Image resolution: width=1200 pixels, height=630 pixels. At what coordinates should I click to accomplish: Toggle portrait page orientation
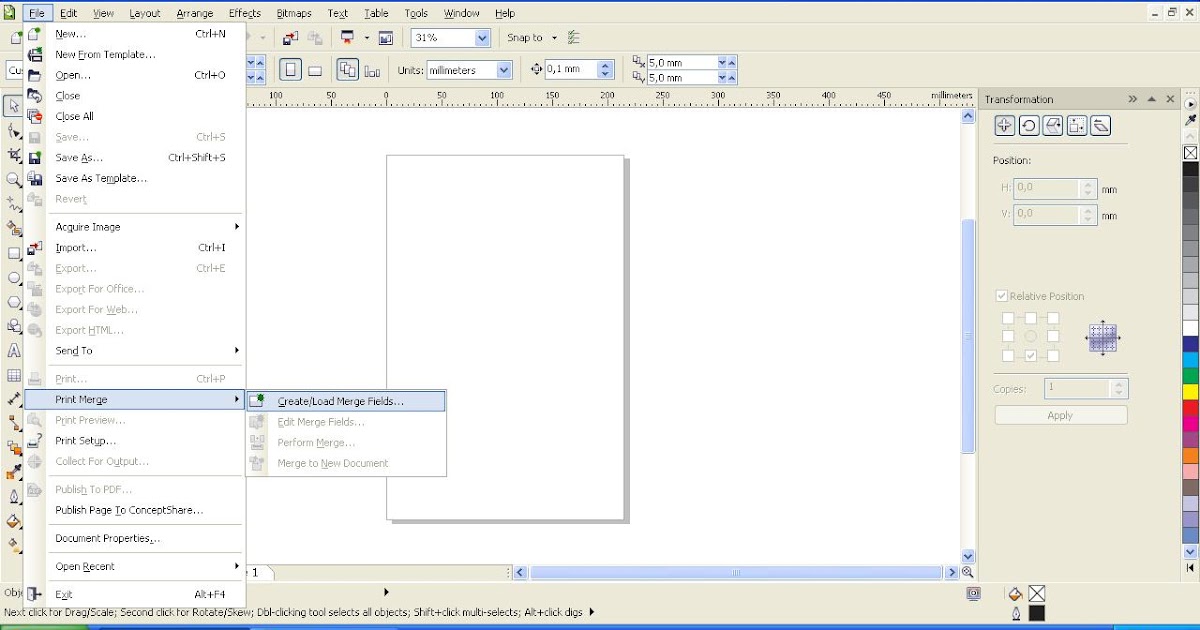(x=290, y=68)
